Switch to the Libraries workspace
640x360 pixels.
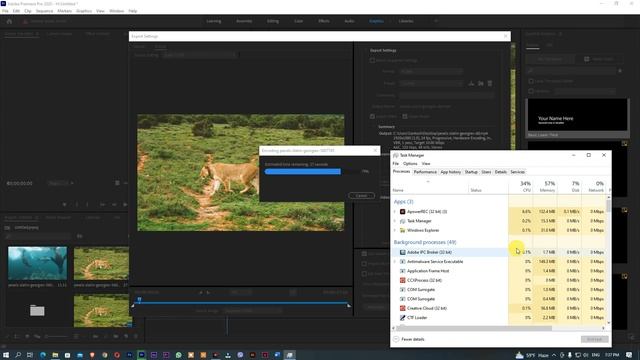pos(406,21)
